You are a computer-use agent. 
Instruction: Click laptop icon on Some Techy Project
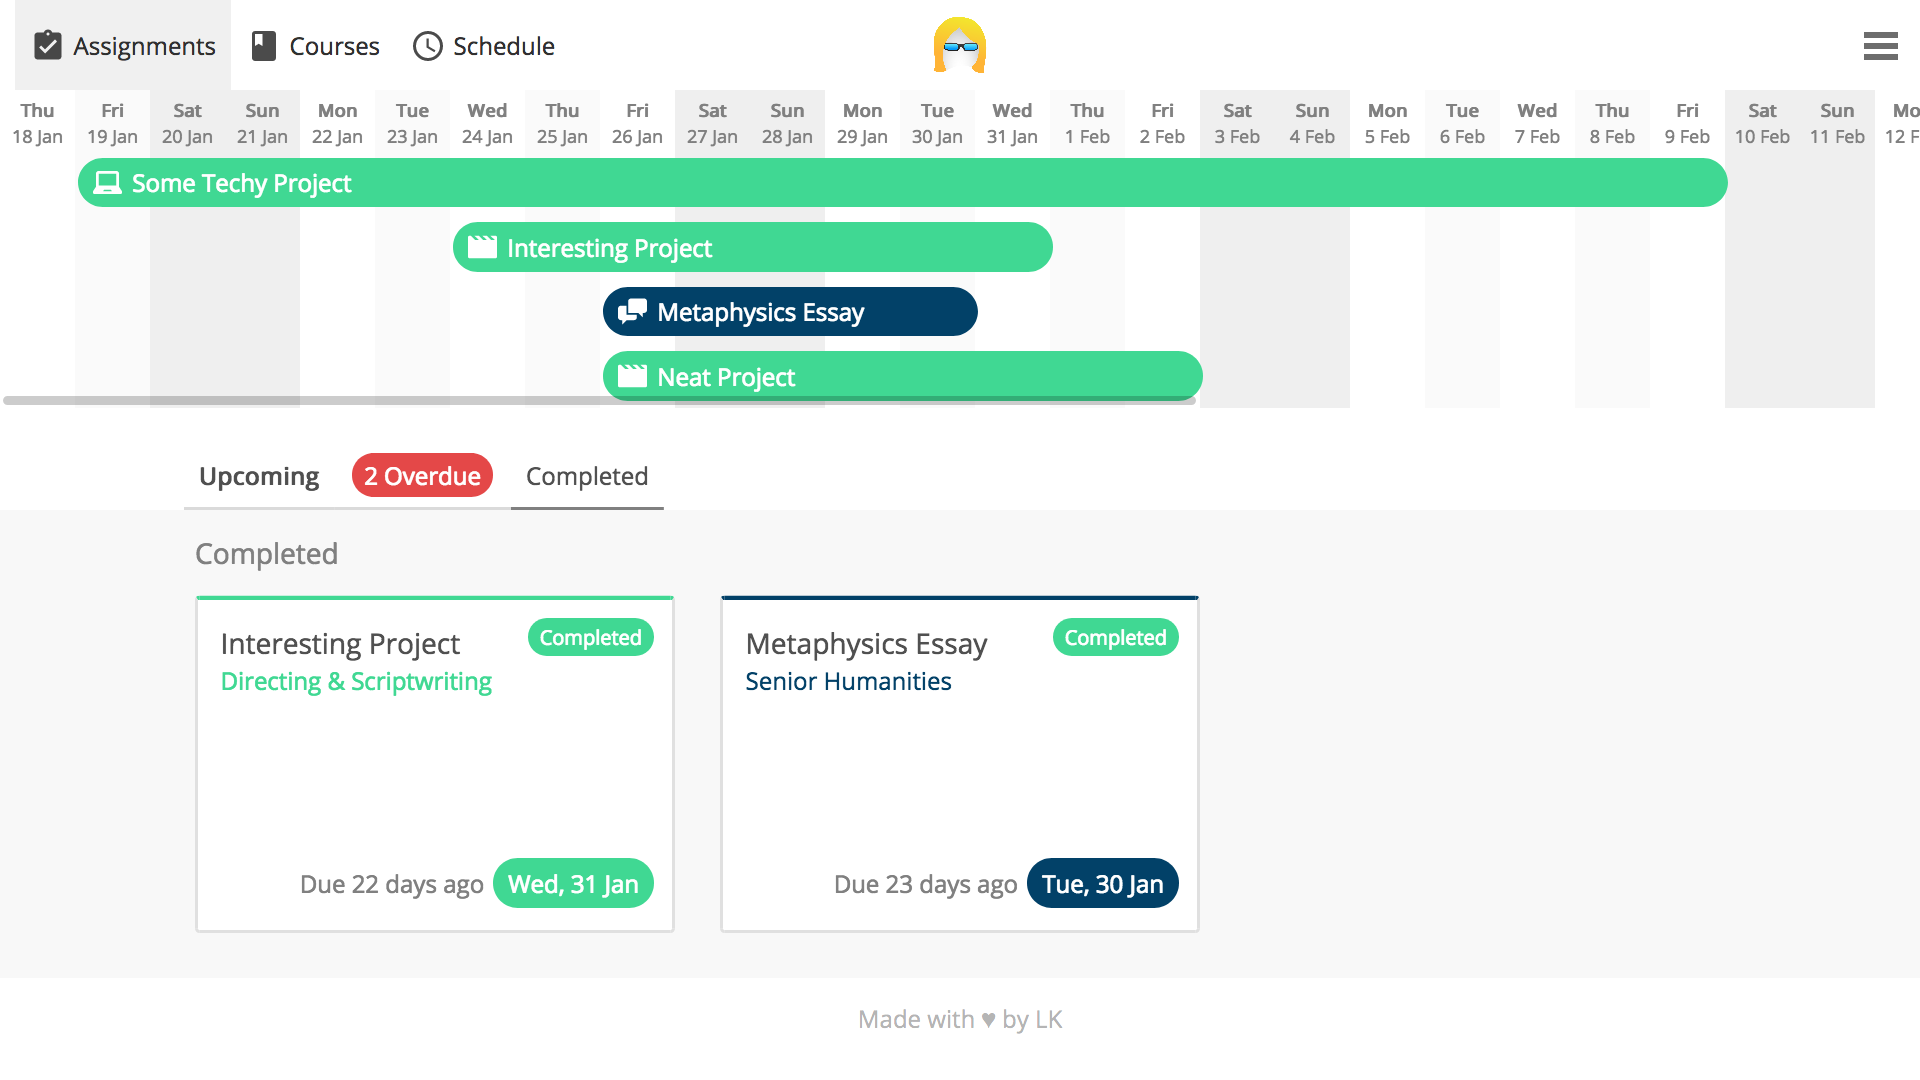pos(107,183)
